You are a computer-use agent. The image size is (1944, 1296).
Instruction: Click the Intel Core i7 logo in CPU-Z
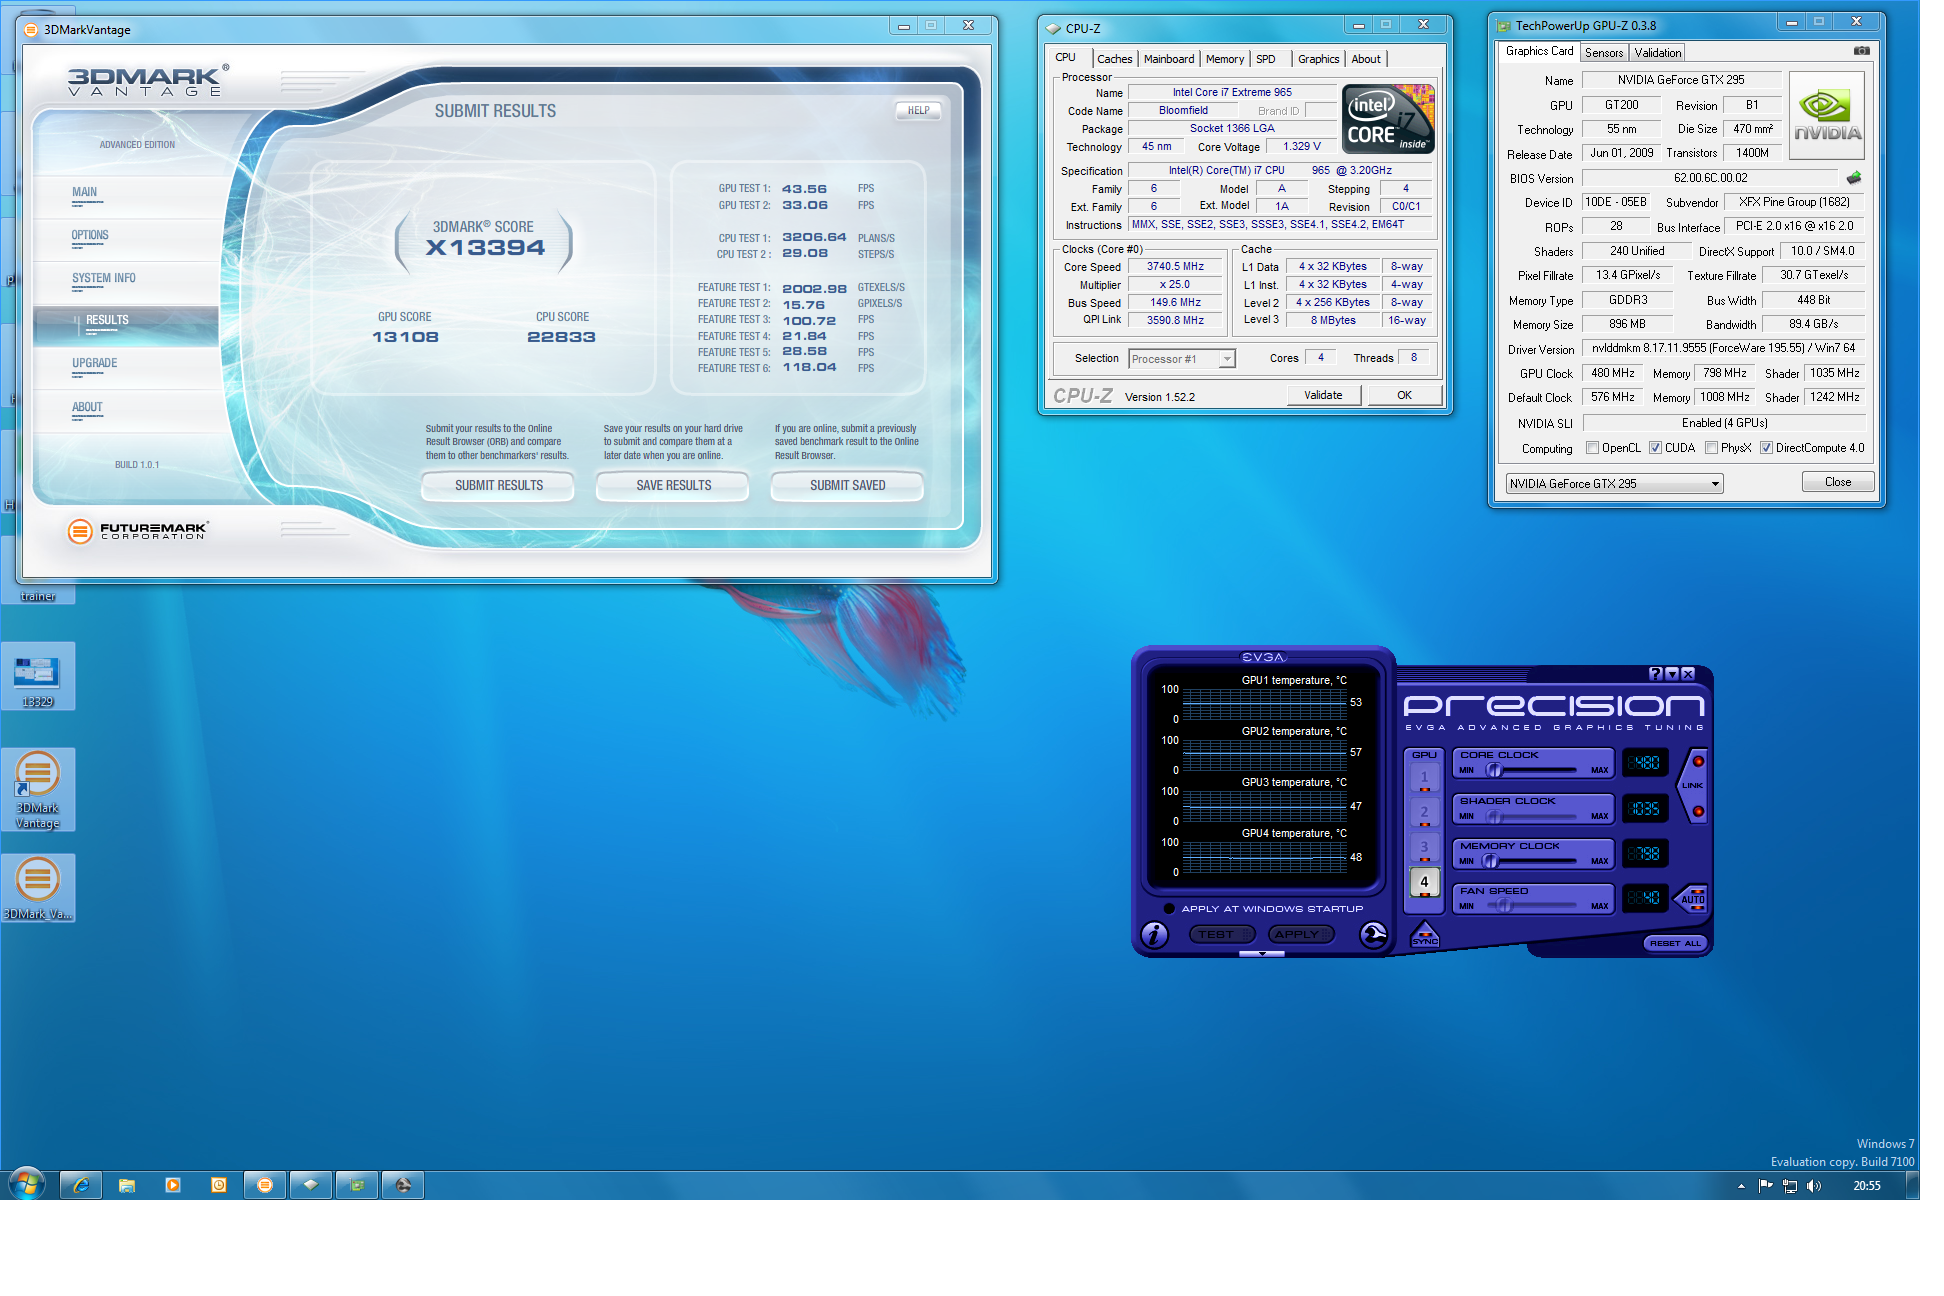[x=1388, y=118]
